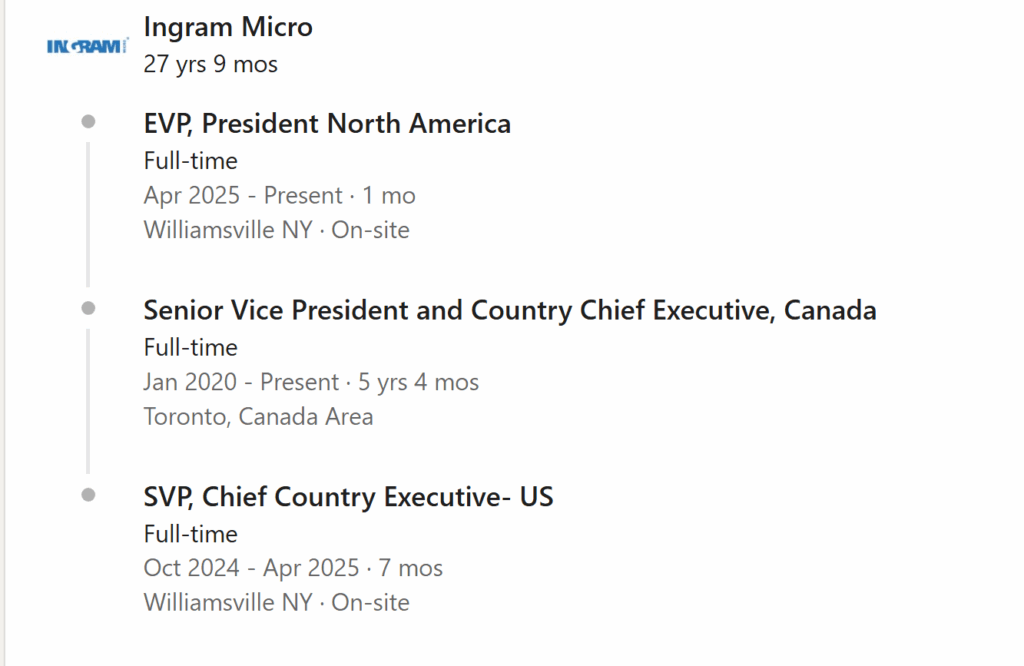Click the timeline bullet beside SVP, Chief Country
The image size is (1024, 666).
pyautogui.click(x=88, y=495)
